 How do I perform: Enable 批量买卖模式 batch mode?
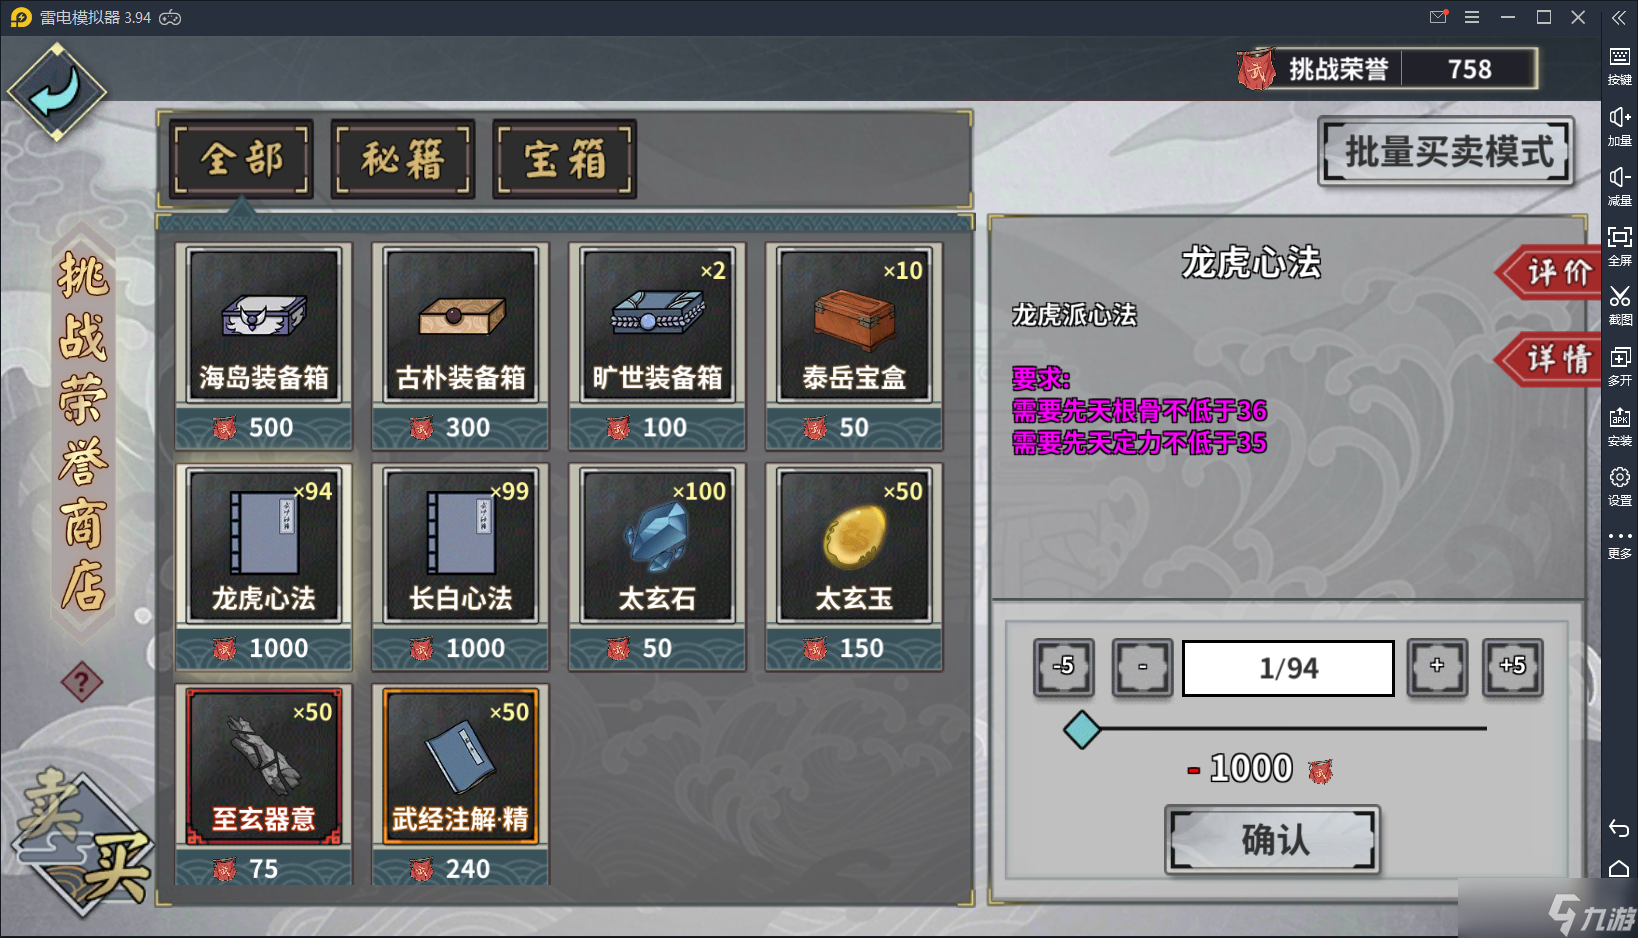(x=1447, y=152)
